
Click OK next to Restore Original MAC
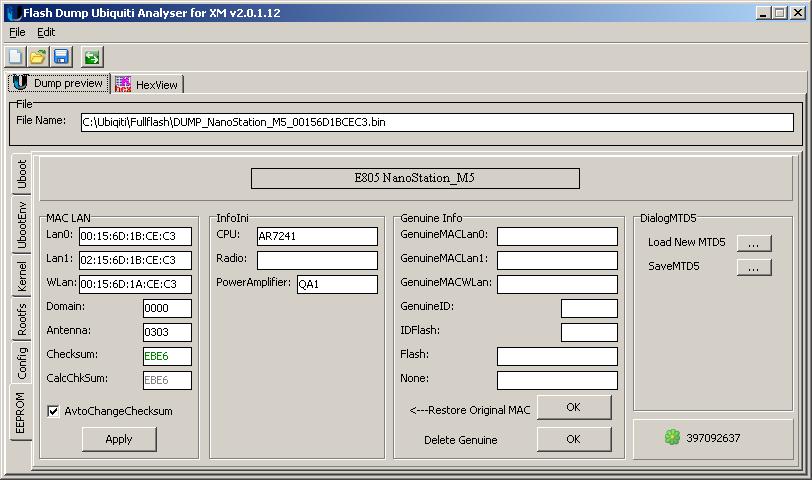(x=574, y=408)
